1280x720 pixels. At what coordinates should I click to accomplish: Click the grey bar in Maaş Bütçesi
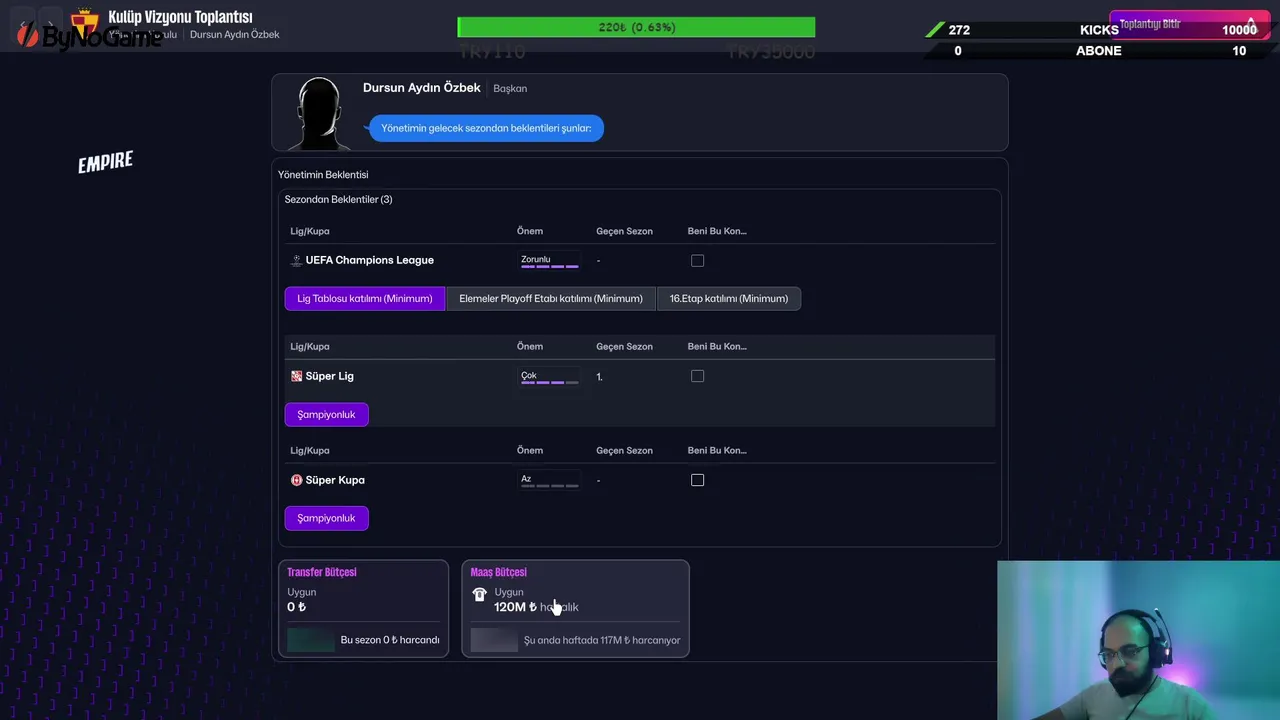tap(494, 640)
